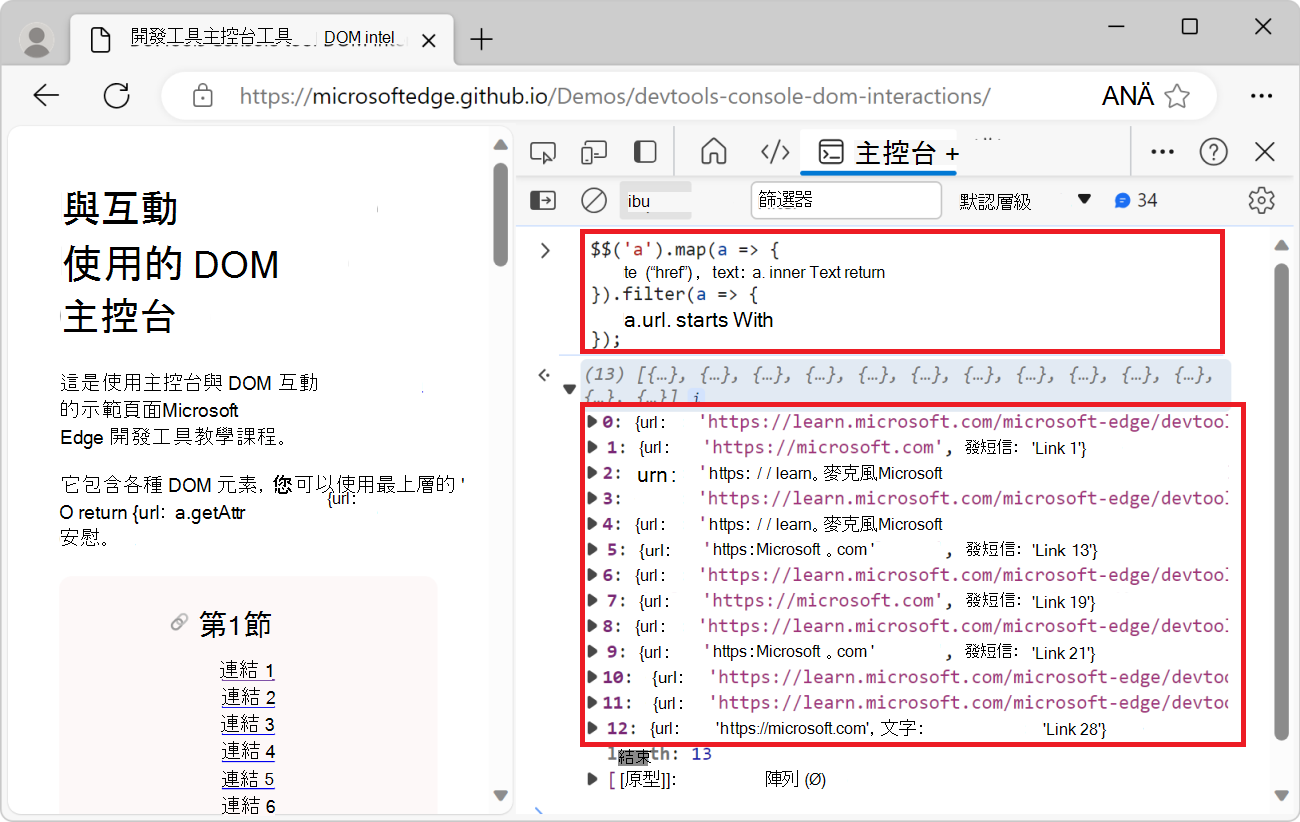
Task: Type in the 篩選器 filter box
Action: 845,200
